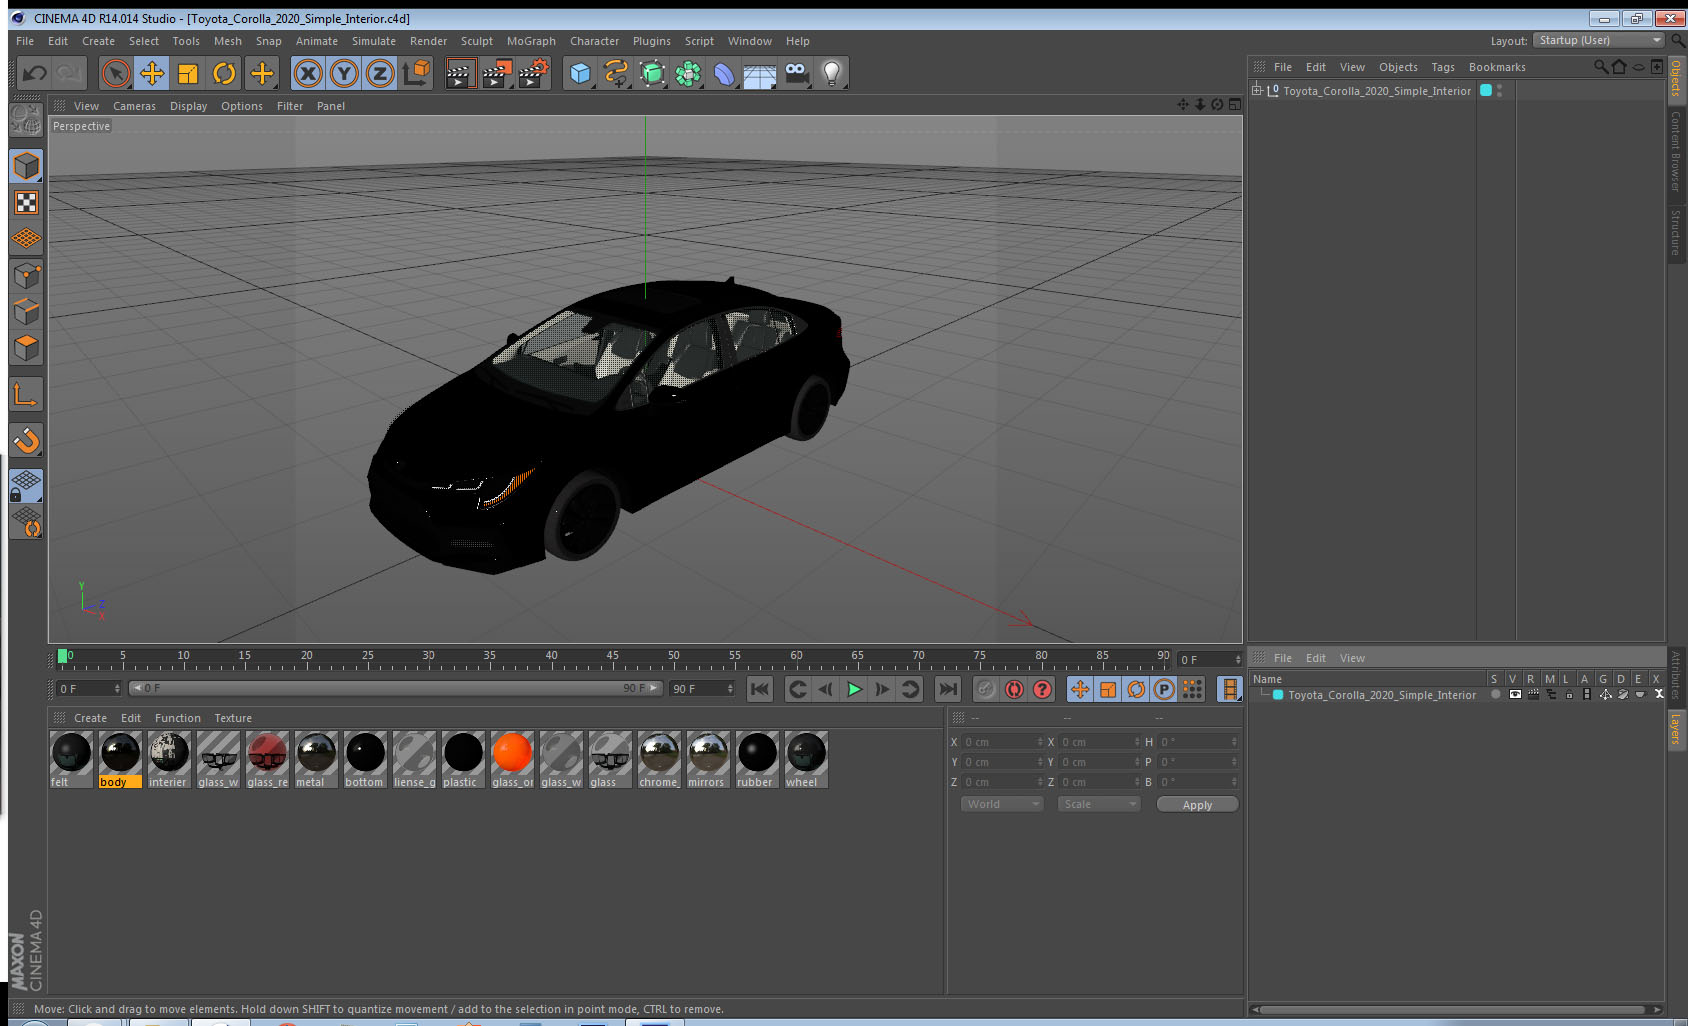Select Points mode in left palette
Screen dimensions: 1688x1026
pos(27,275)
